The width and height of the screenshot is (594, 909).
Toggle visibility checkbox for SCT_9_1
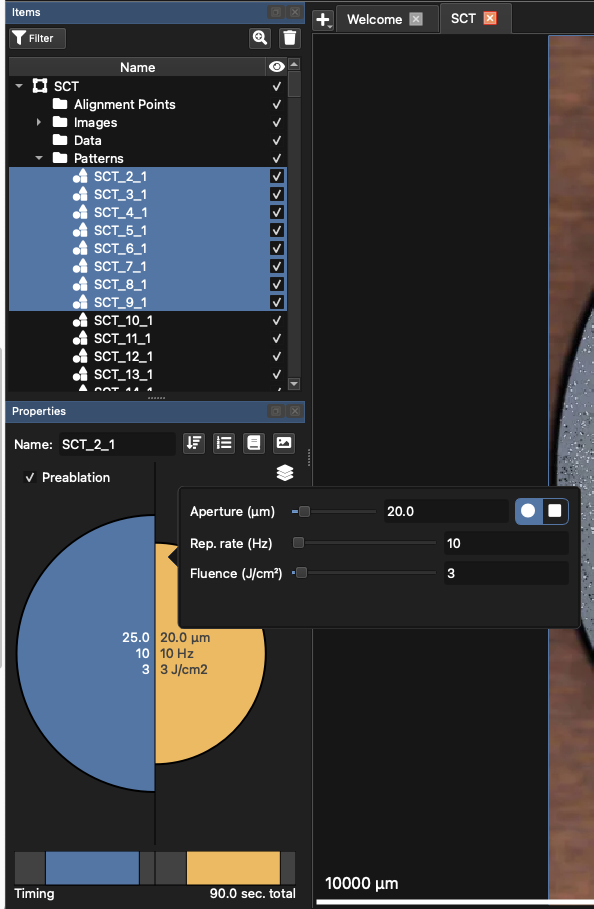point(277,302)
